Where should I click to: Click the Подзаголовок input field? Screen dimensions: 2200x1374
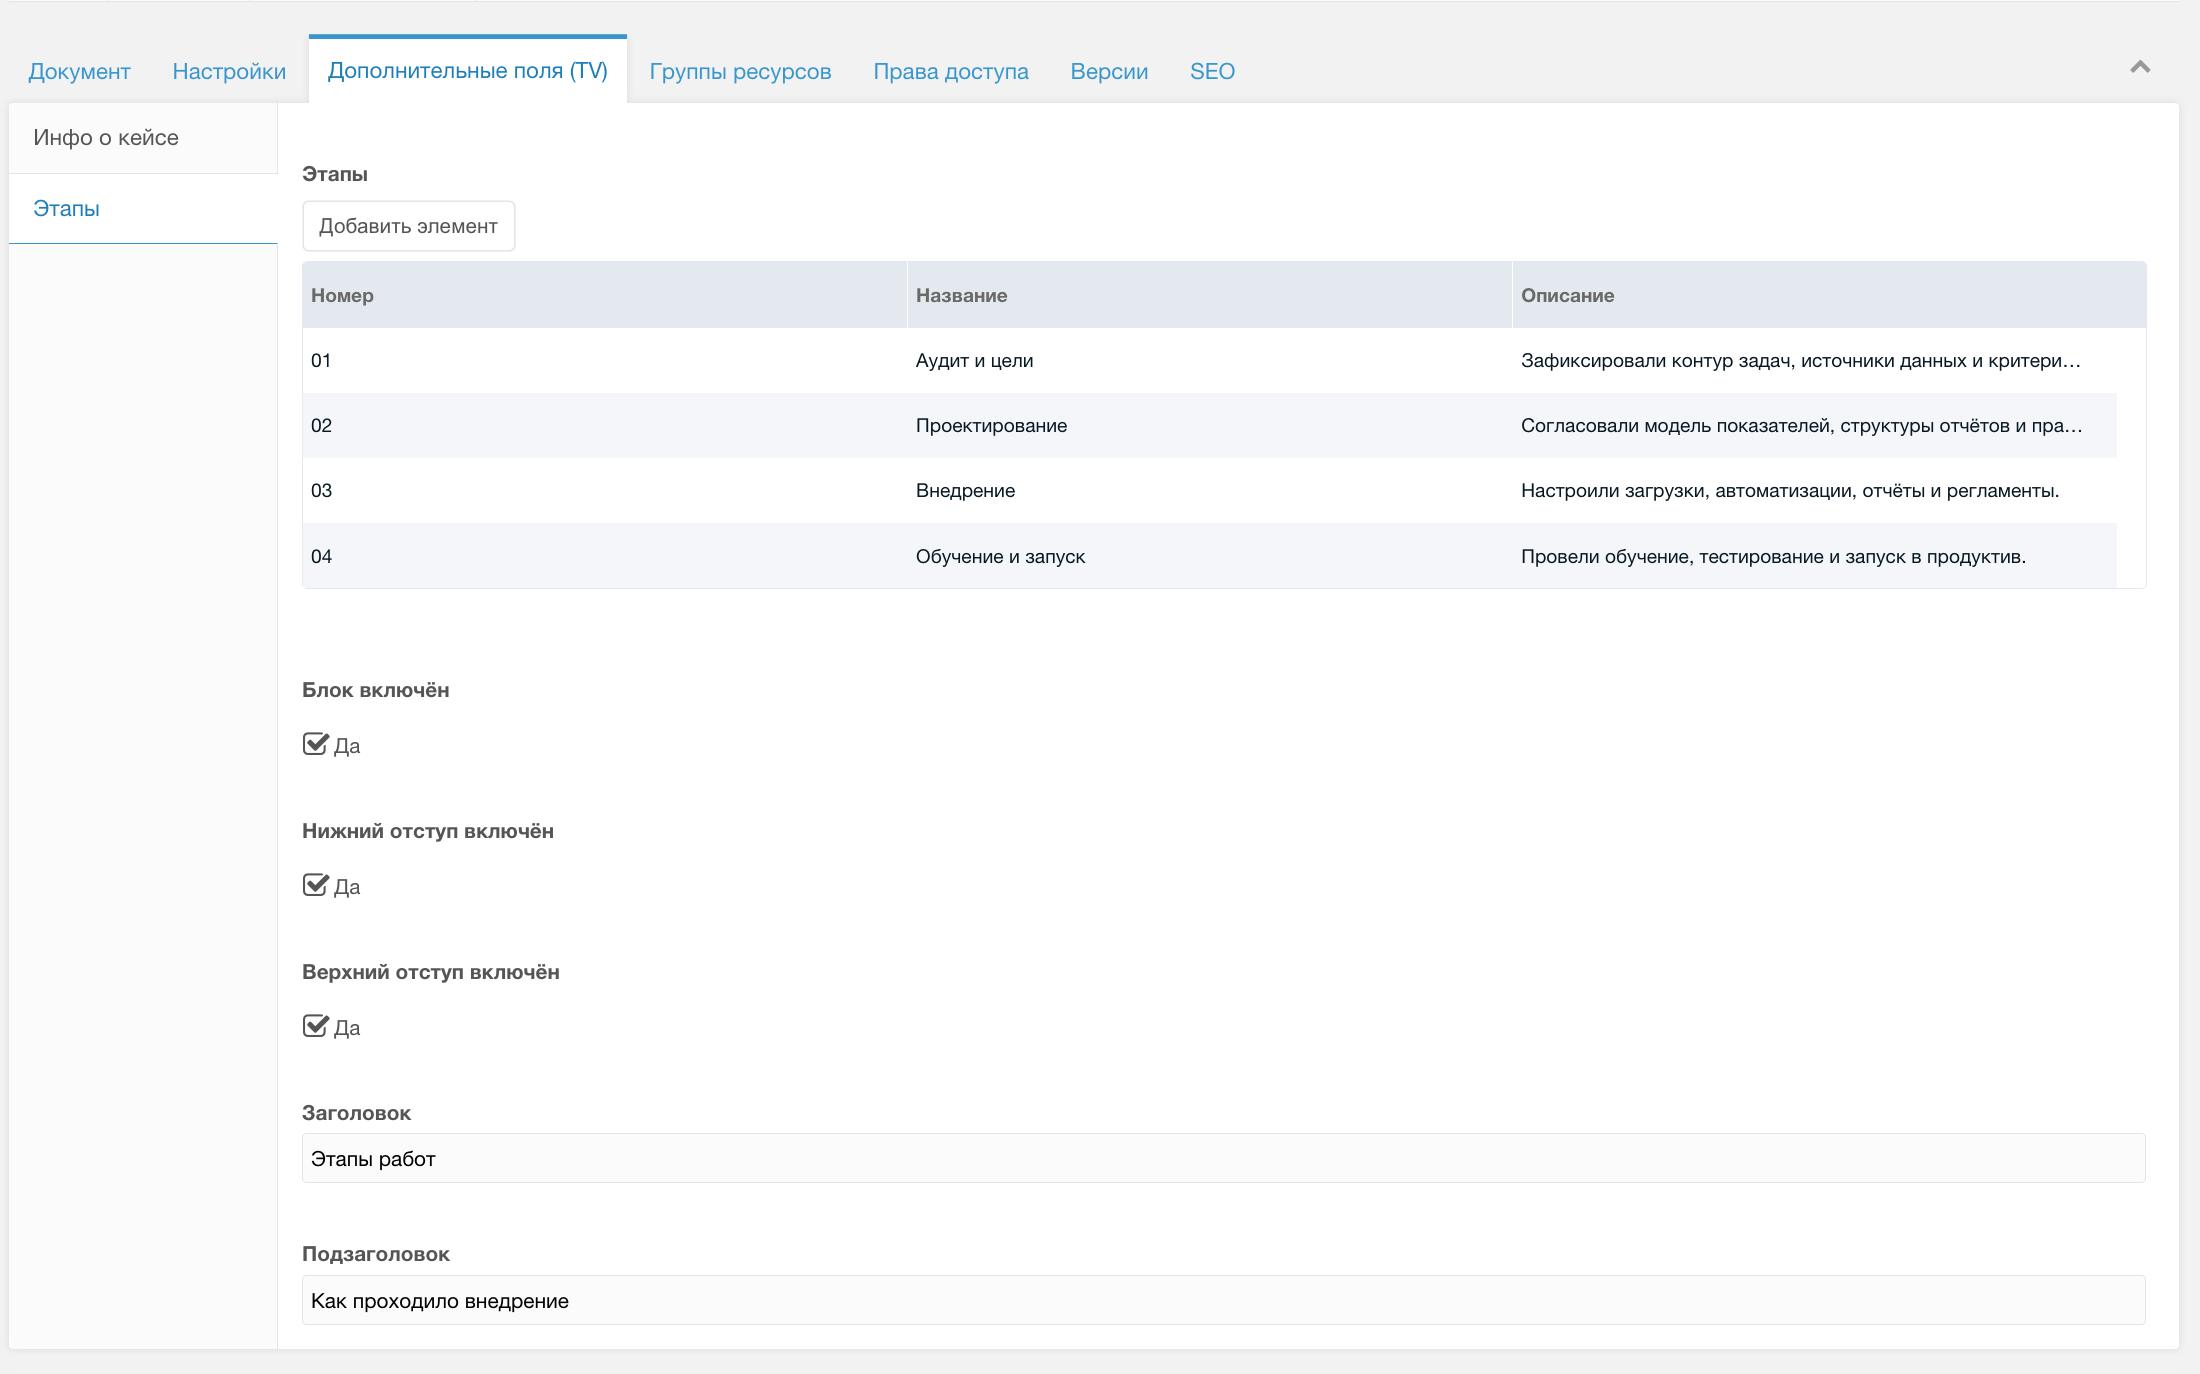[x=1223, y=1300]
